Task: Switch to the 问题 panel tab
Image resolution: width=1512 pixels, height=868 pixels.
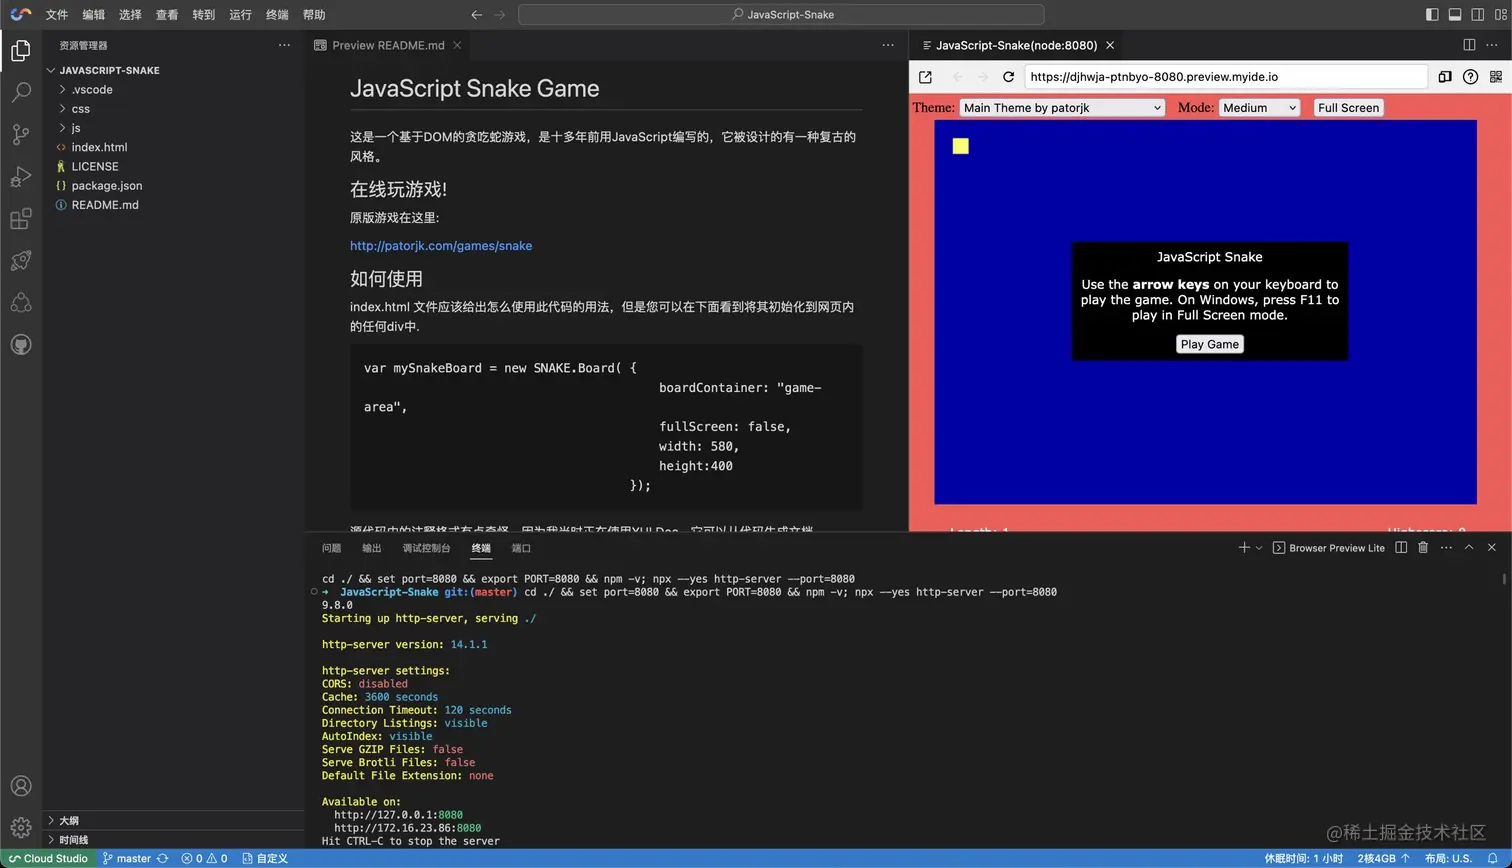Action: (x=331, y=548)
